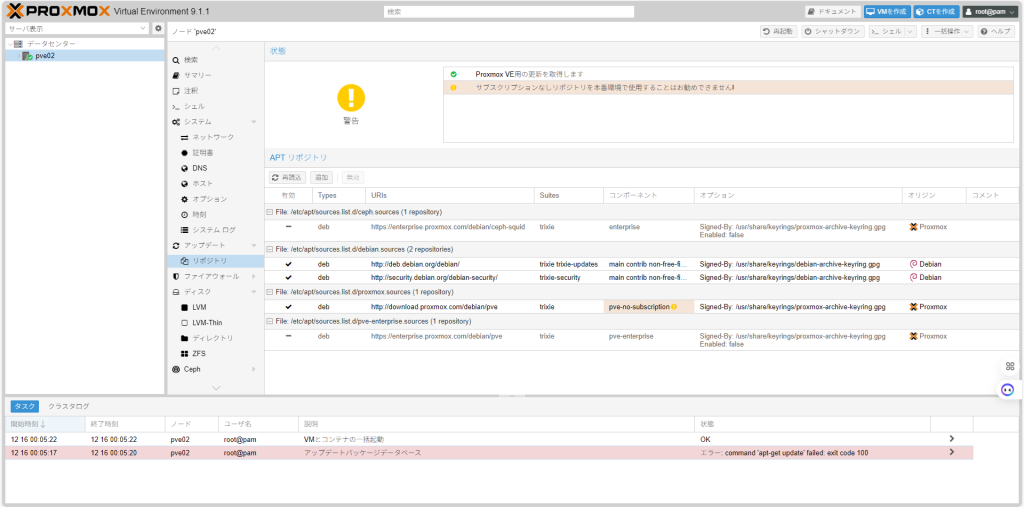This screenshot has width=1024, height=507.
Task: Open the ZFS disk page
Action: [199, 353]
